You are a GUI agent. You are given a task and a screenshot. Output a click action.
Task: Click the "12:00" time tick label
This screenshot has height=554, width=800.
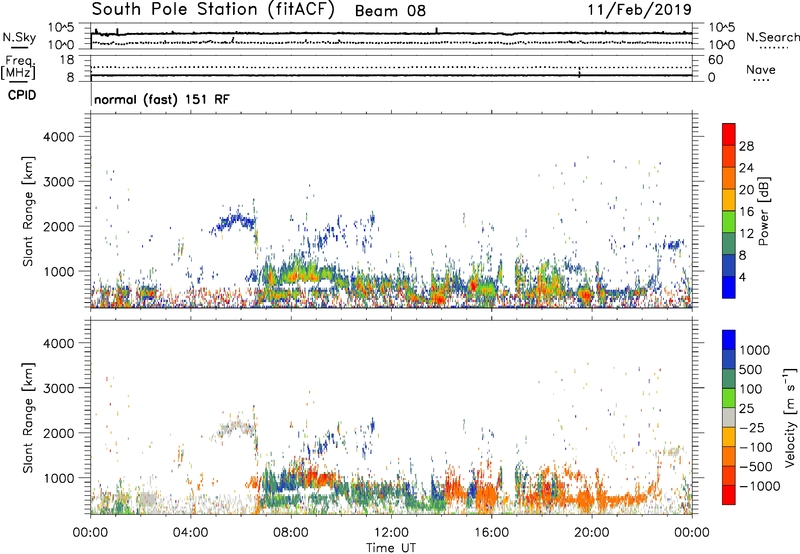pos(391,533)
